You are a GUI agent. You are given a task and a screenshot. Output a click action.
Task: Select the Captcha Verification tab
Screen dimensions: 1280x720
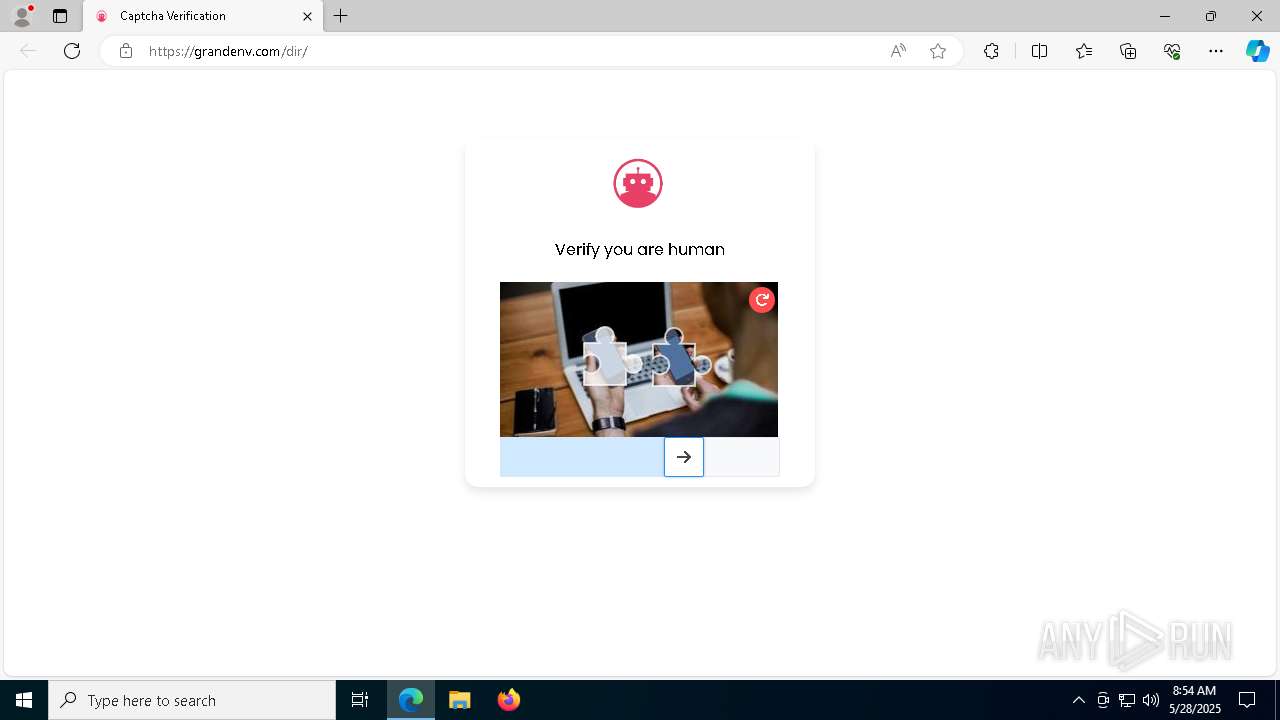(x=203, y=16)
